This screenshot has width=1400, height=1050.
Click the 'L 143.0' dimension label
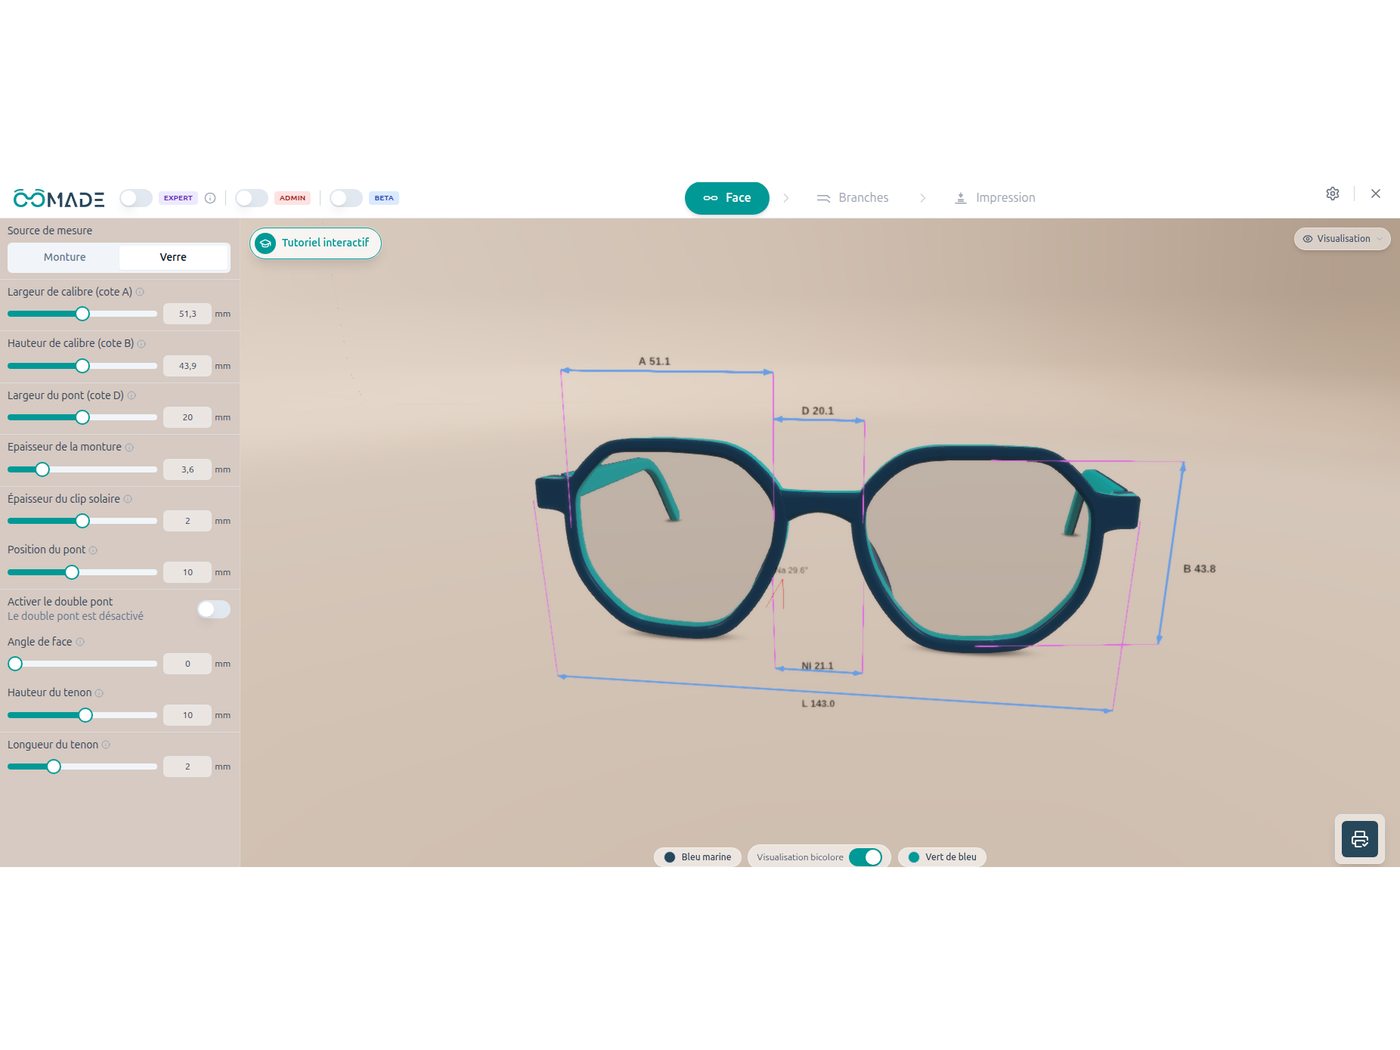[x=818, y=704]
